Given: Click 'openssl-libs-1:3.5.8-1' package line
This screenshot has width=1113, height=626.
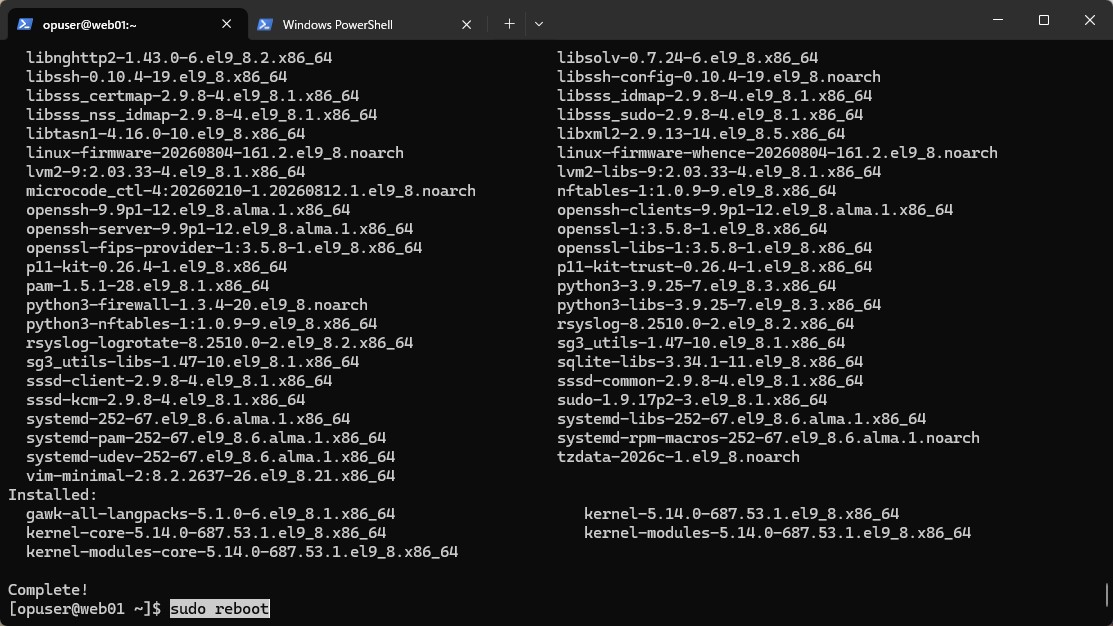Looking at the screenshot, I should point(715,247).
